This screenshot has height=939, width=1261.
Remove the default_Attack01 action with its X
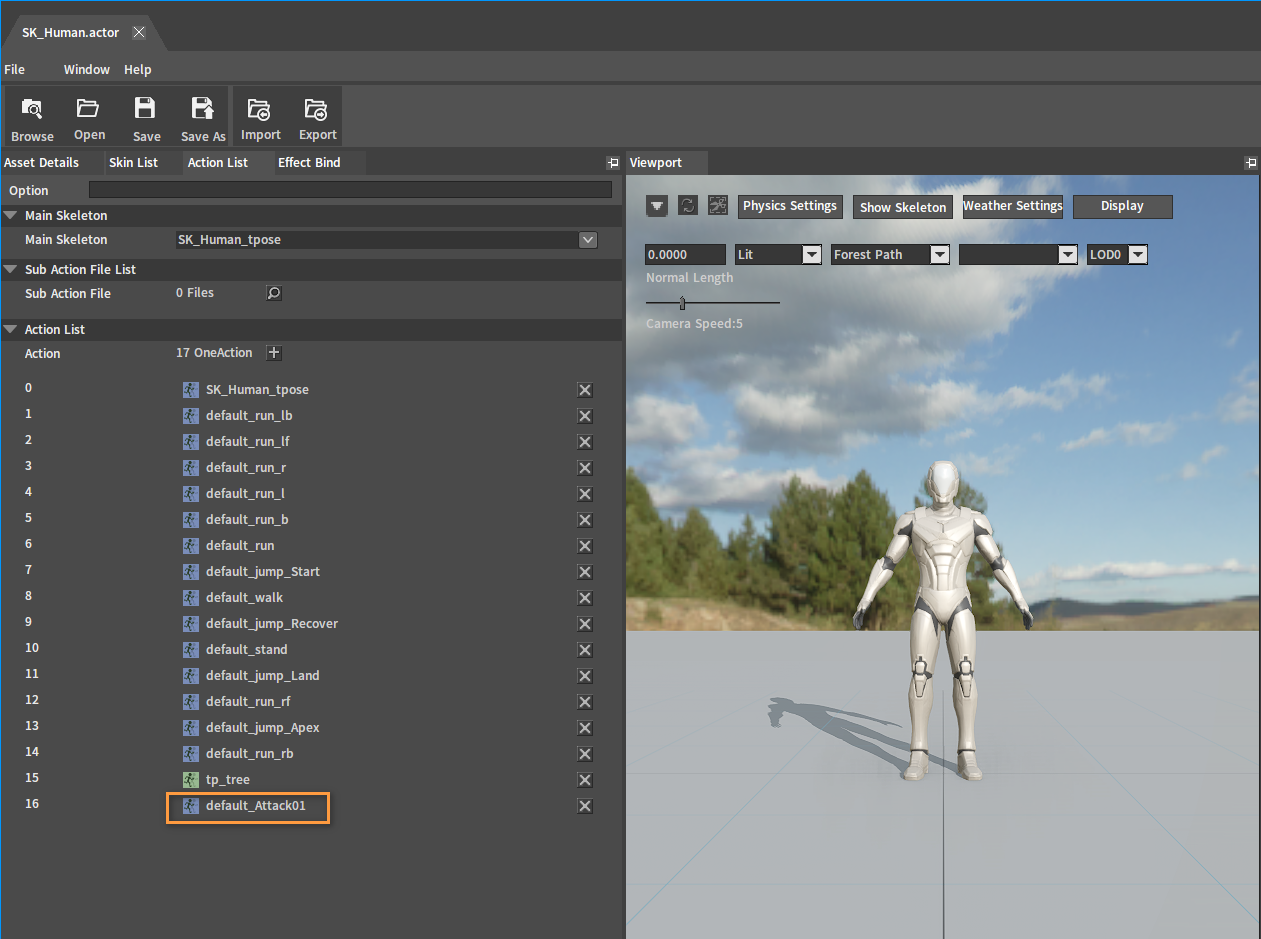(x=585, y=806)
